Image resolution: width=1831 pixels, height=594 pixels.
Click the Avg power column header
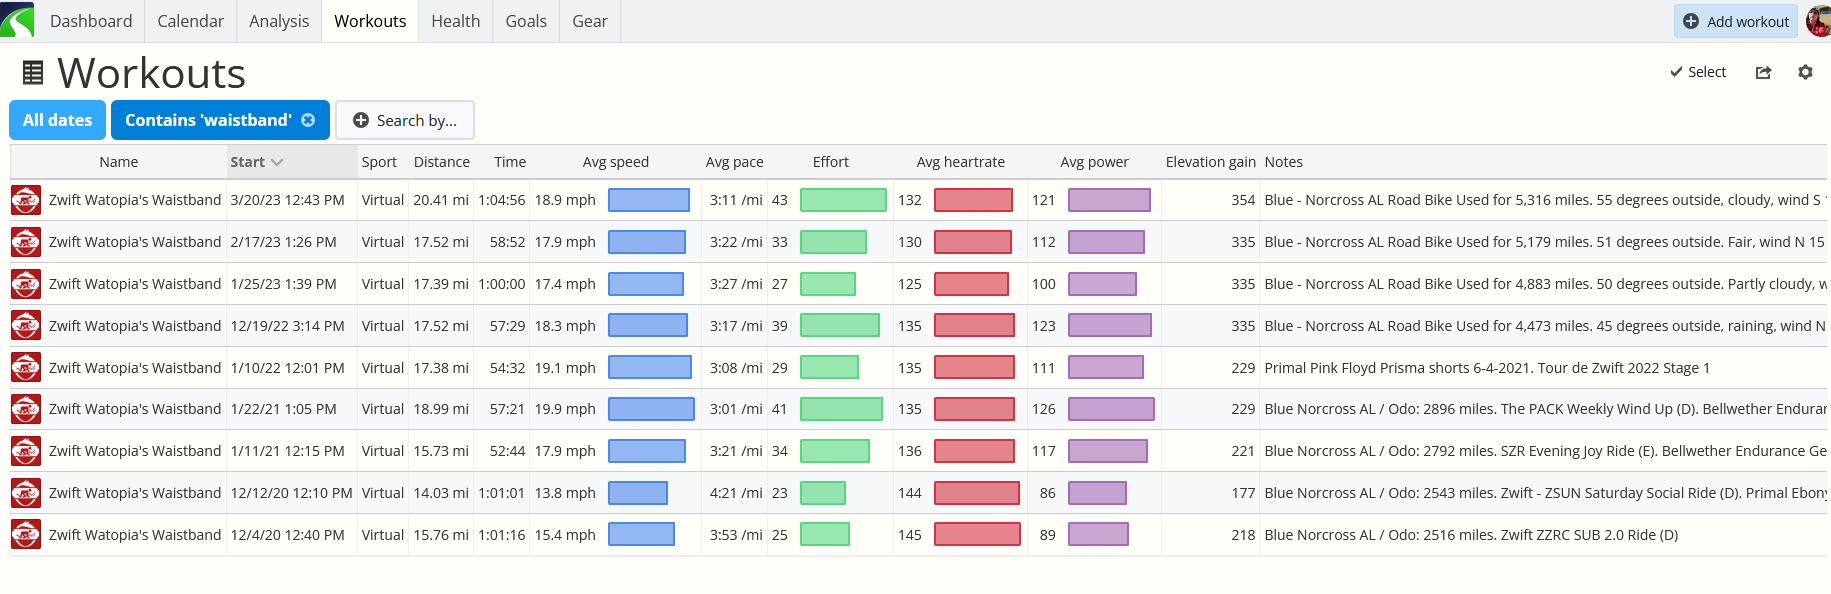tap(1094, 162)
